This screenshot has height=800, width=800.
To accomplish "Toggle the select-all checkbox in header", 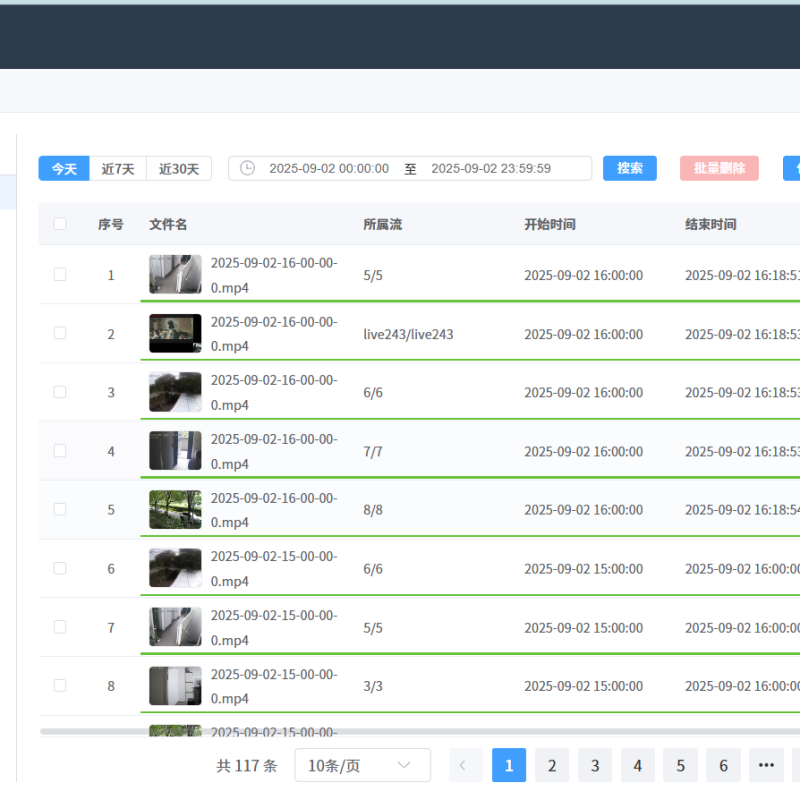I will [x=60, y=224].
